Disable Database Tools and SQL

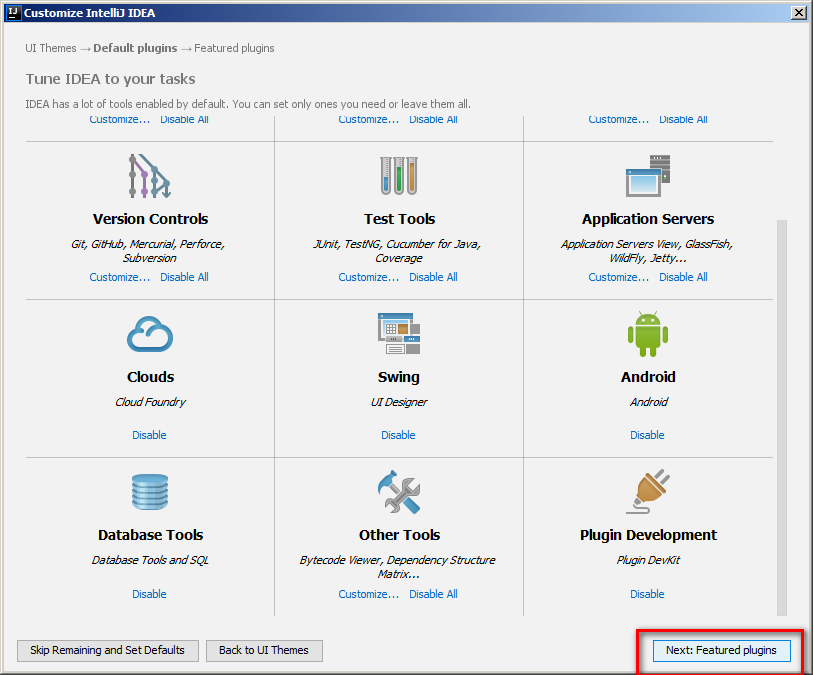[x=149, y=594]
